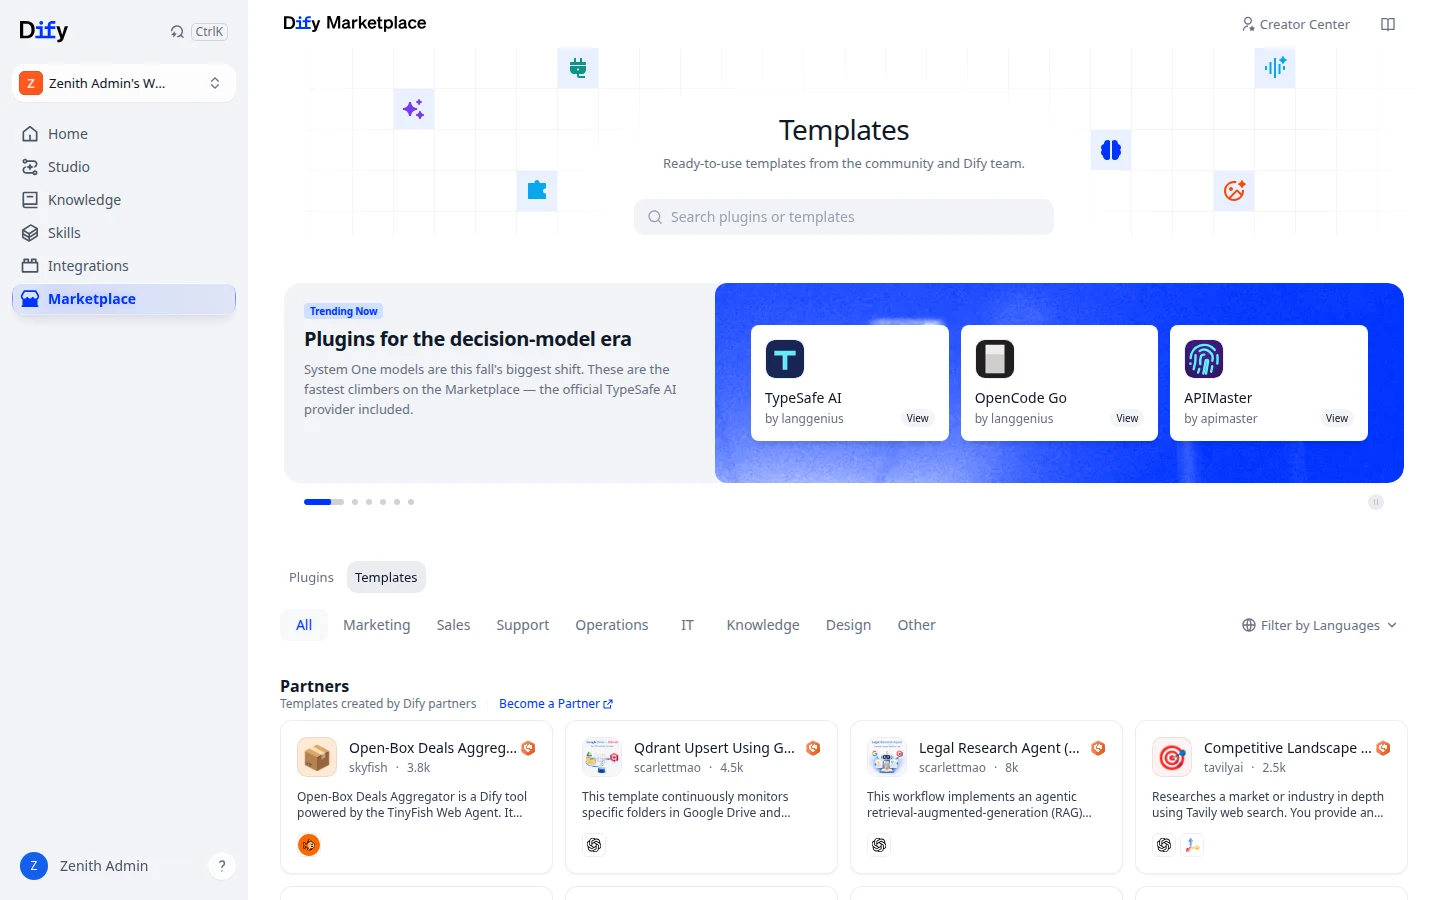
Task: Pause the trending carousel autoplay
Action: pyautogui.click(x=1376, y=502)
